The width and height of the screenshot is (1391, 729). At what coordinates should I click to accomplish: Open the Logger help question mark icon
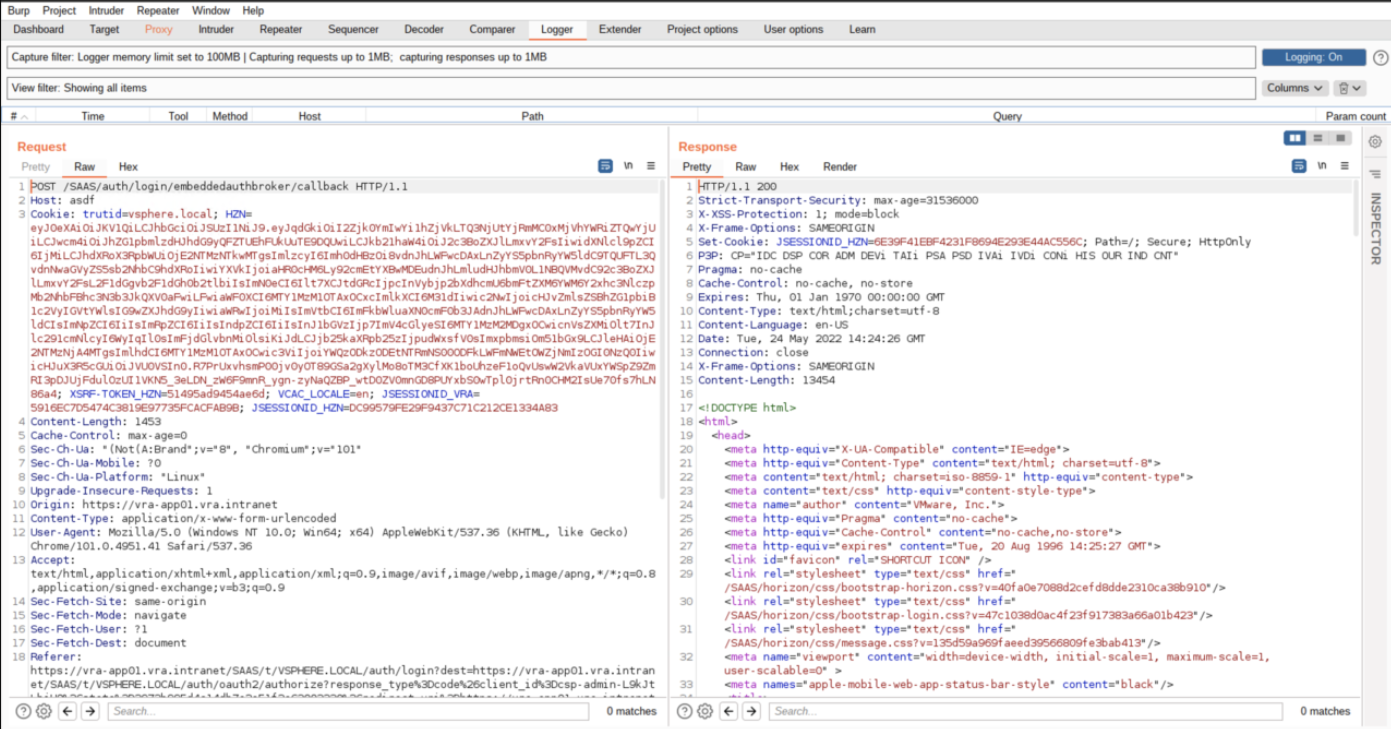1380,57
